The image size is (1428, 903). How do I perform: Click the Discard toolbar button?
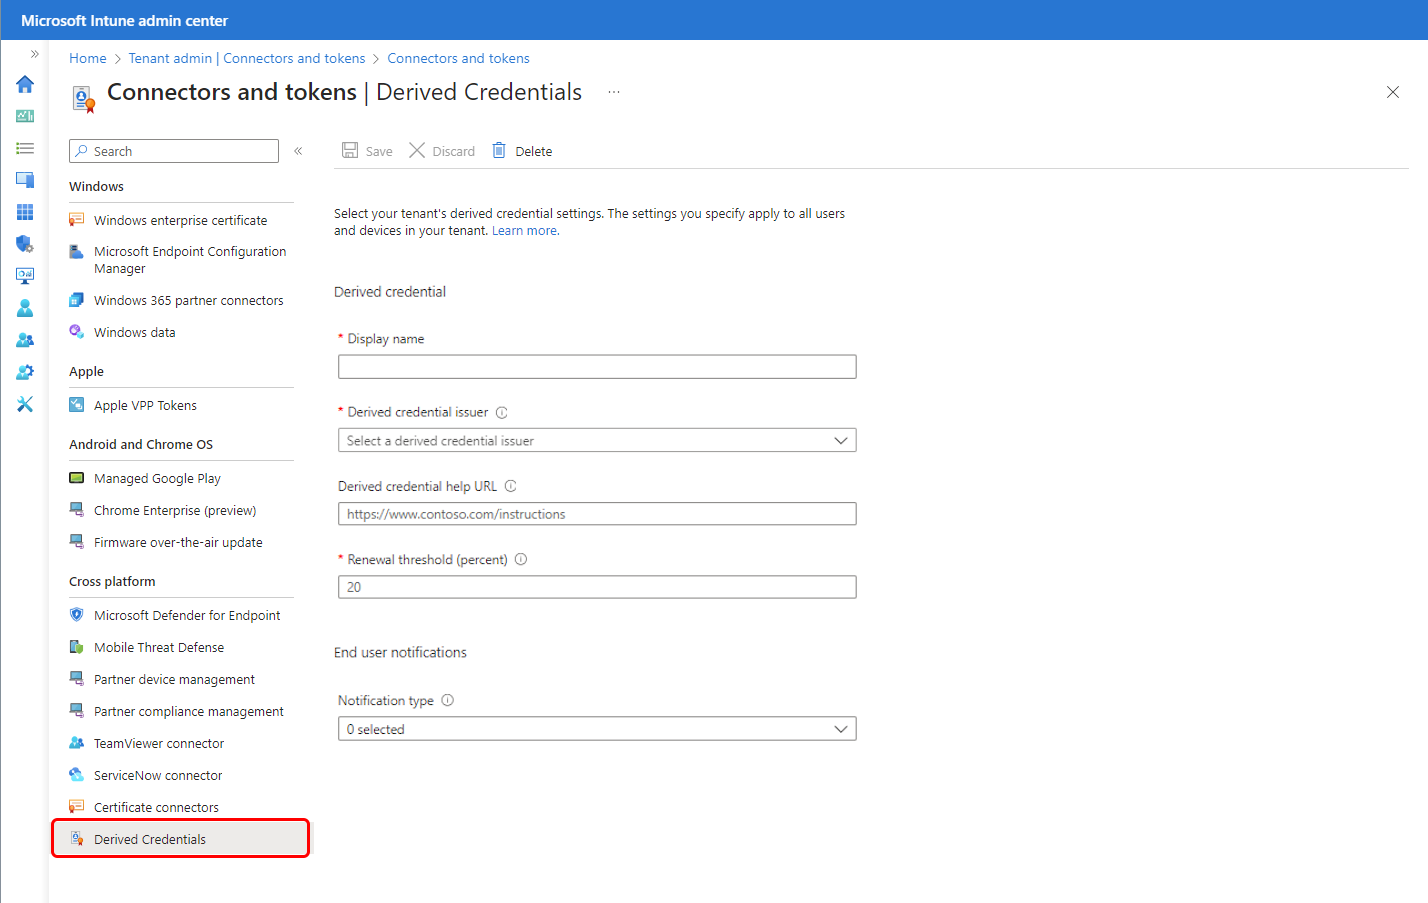point(442,151)
